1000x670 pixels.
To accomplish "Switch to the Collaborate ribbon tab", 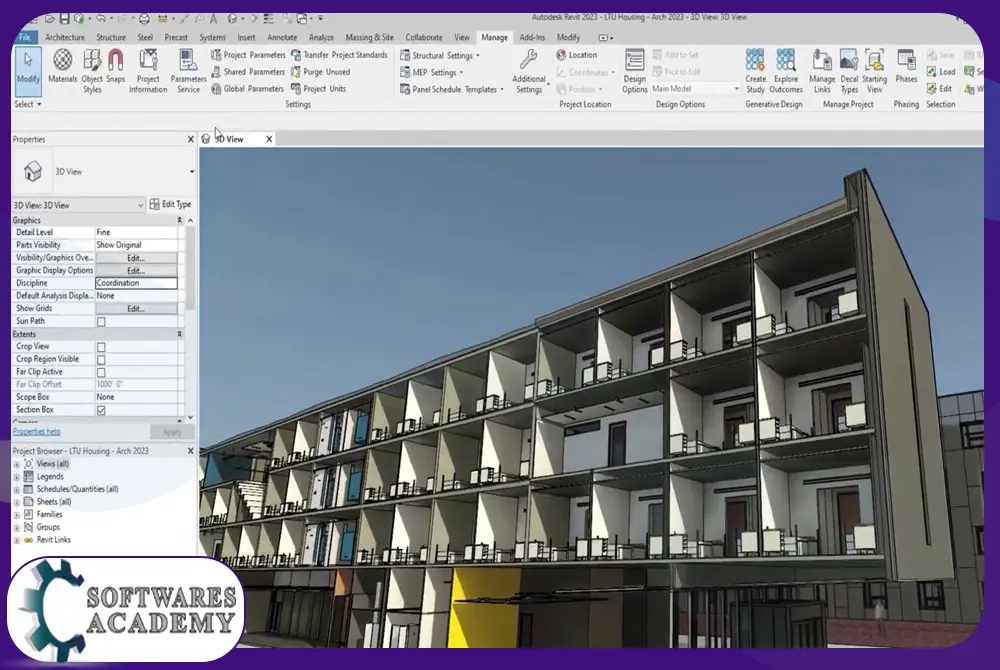I will pyautogui.click(x=424, y=38).
